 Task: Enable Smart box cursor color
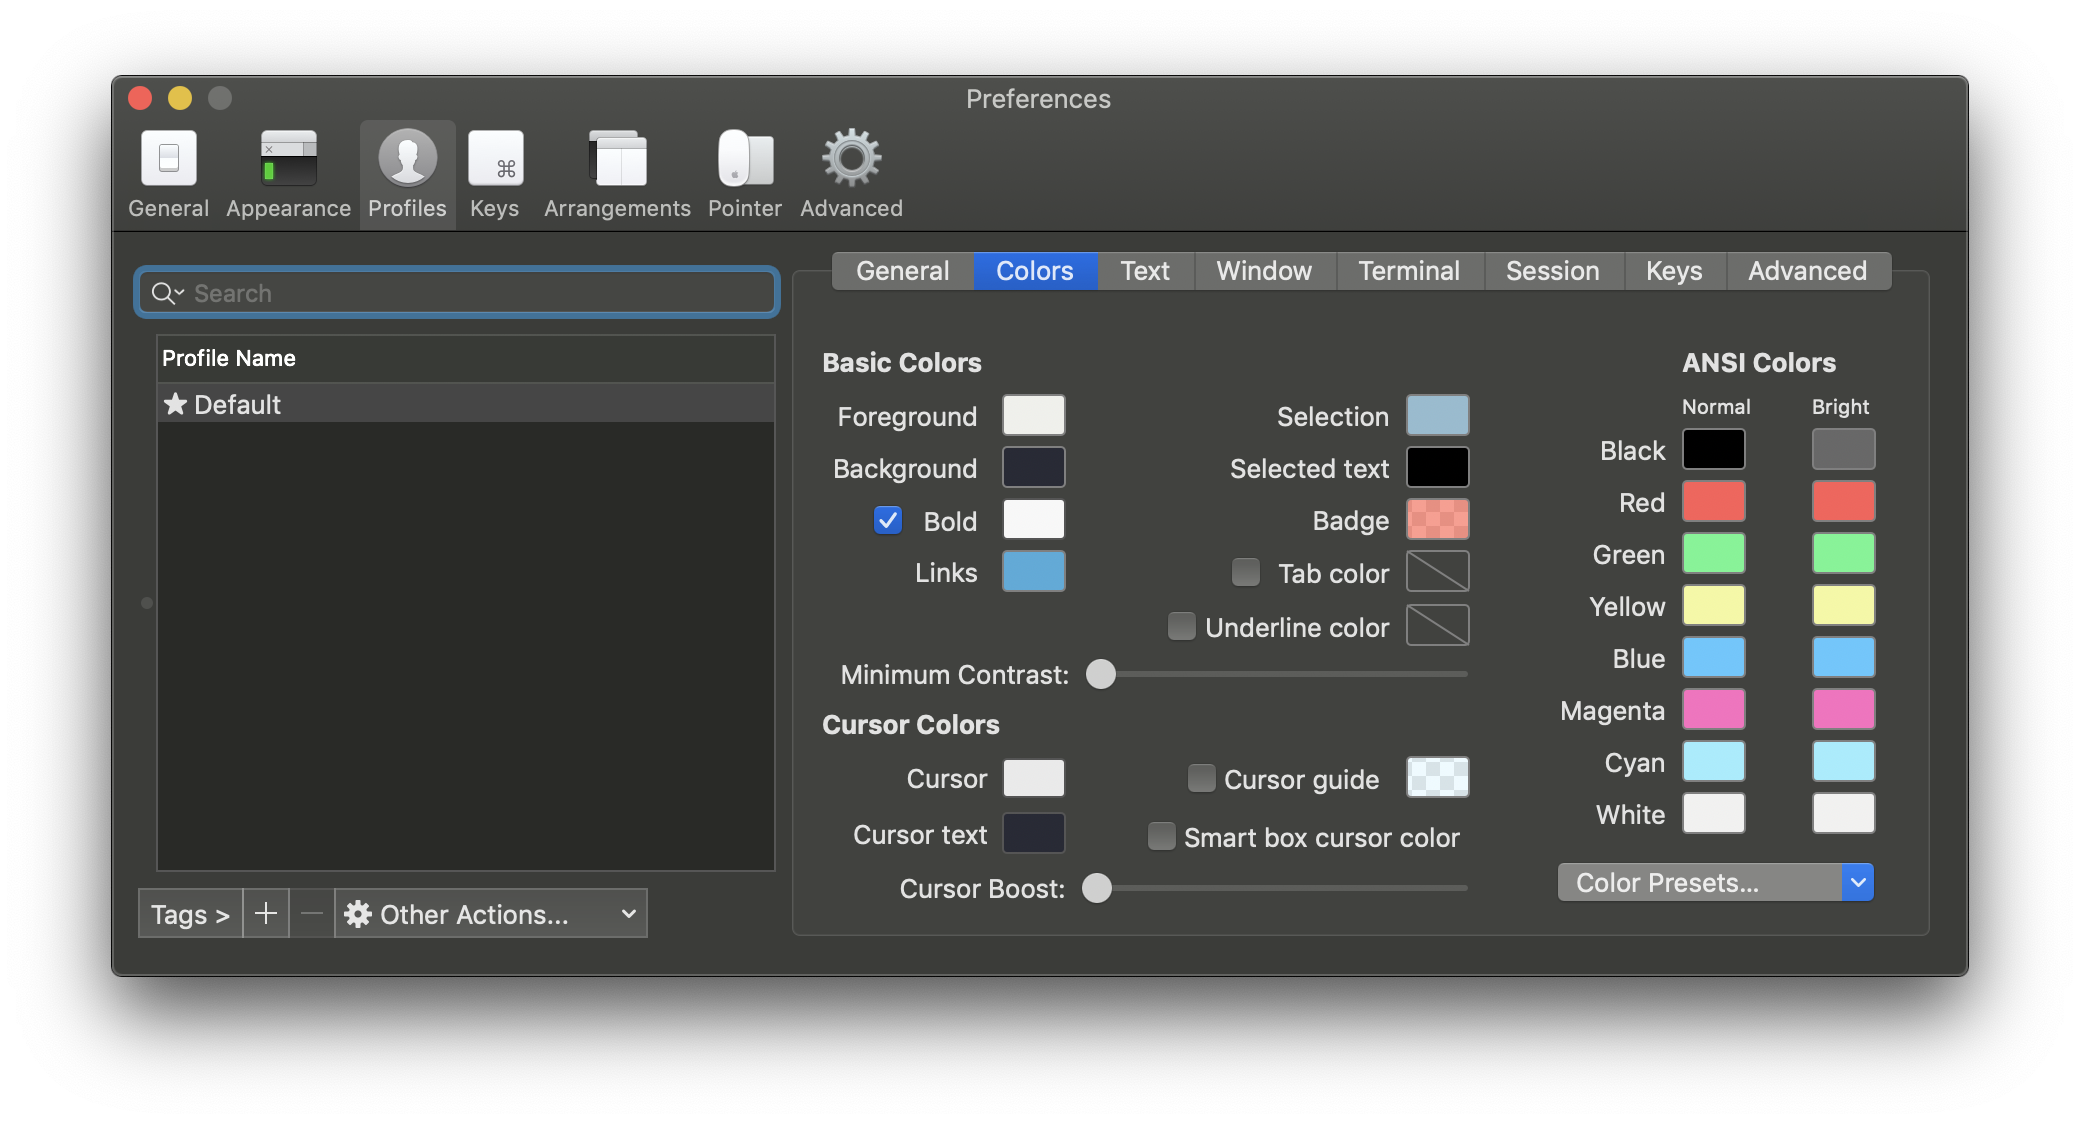[x=1161, y=836]
